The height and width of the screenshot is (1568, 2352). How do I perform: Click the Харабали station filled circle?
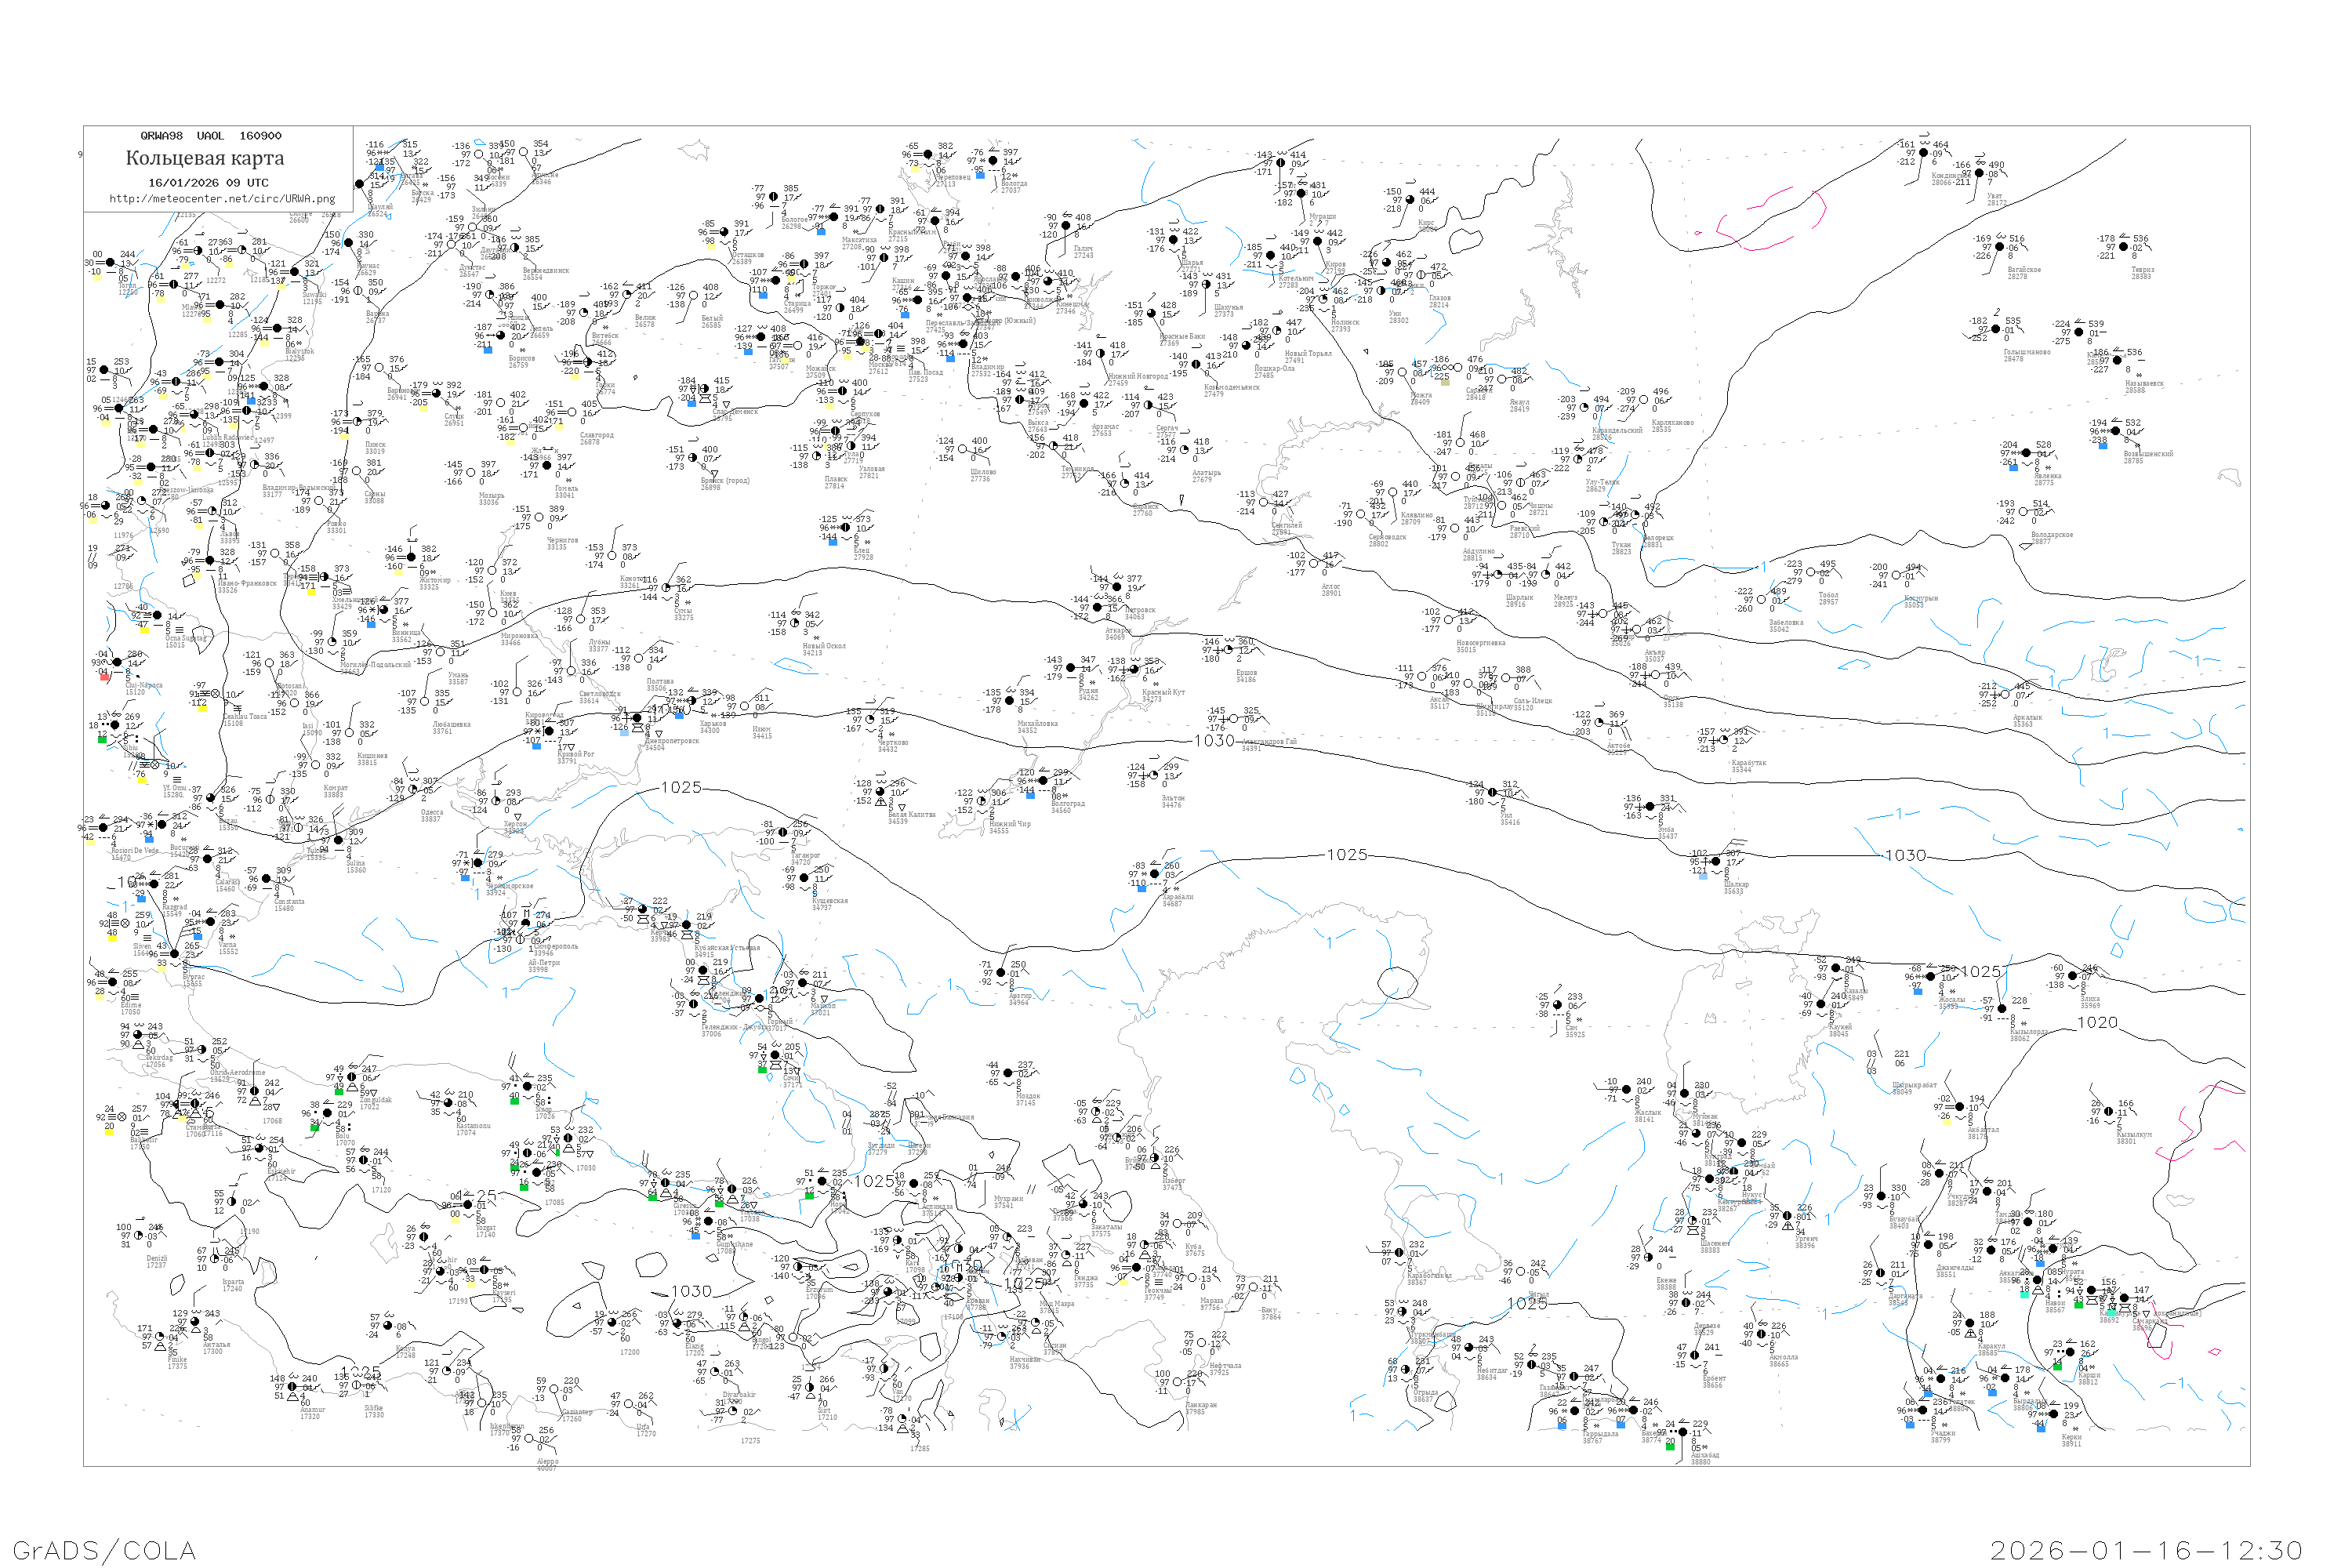coord(1155,874)
